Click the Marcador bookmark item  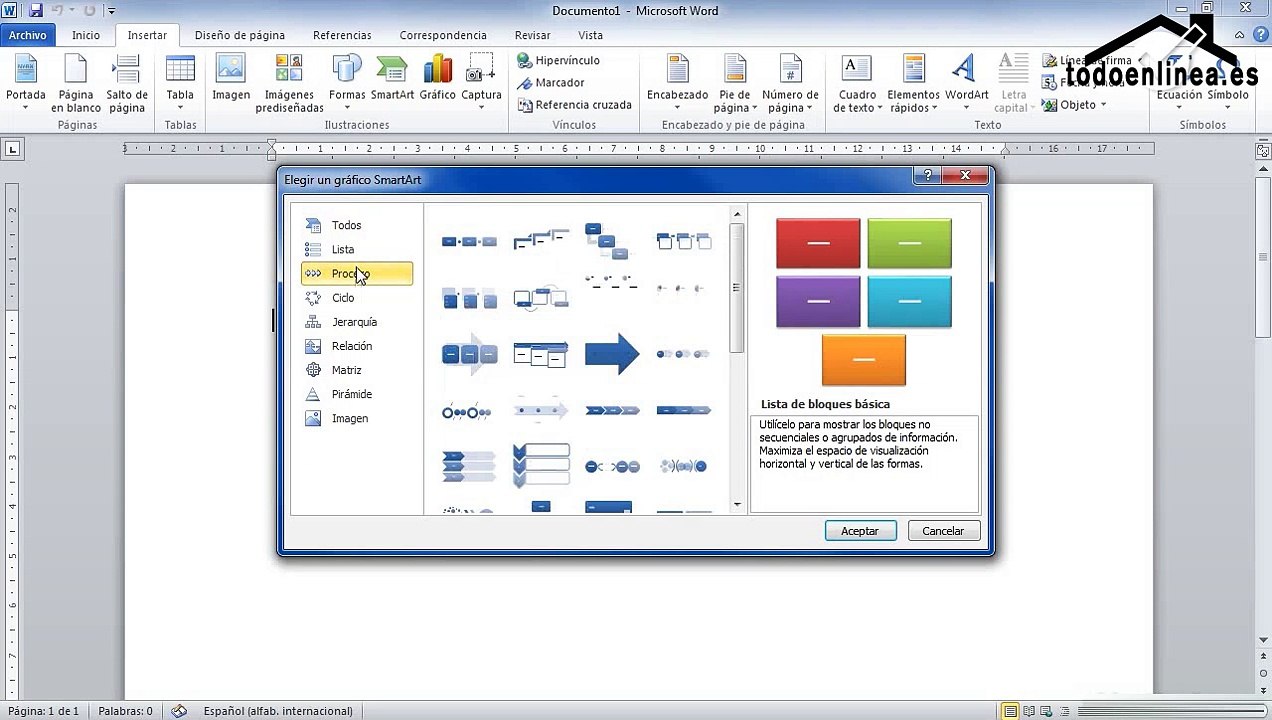click(550, 83)
